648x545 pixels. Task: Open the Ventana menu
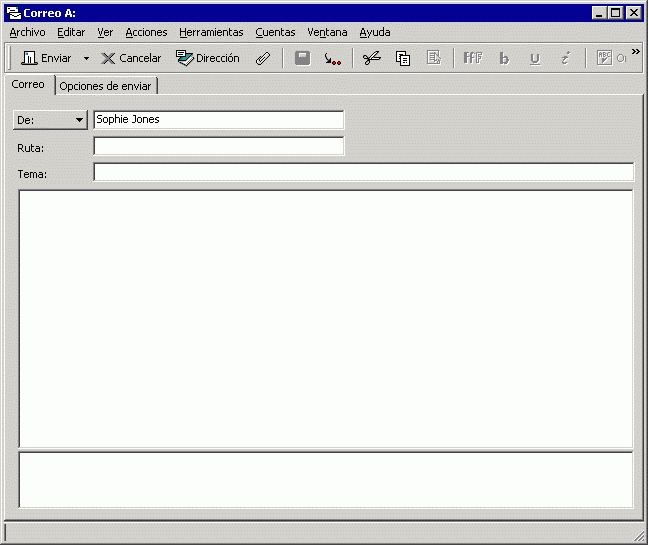[x=327, y=32]
